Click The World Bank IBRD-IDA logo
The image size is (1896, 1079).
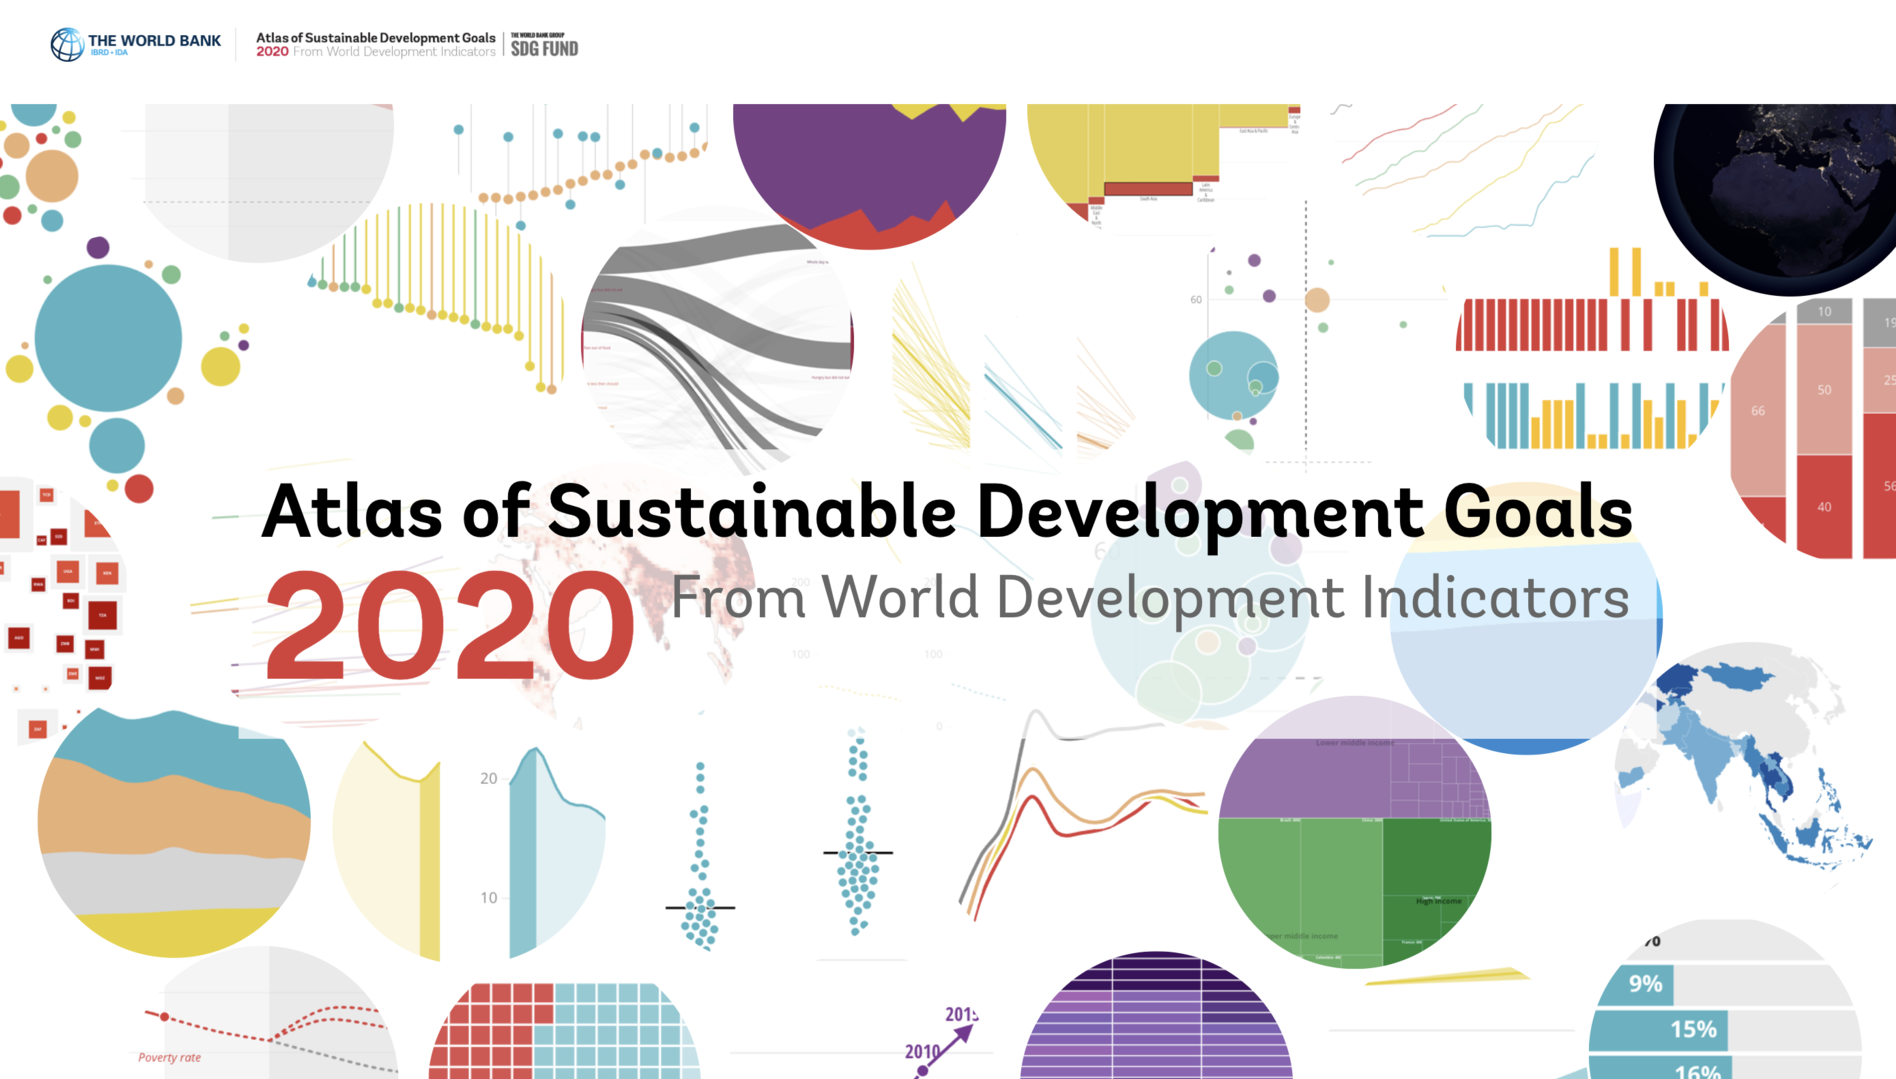tap(135, 41)
